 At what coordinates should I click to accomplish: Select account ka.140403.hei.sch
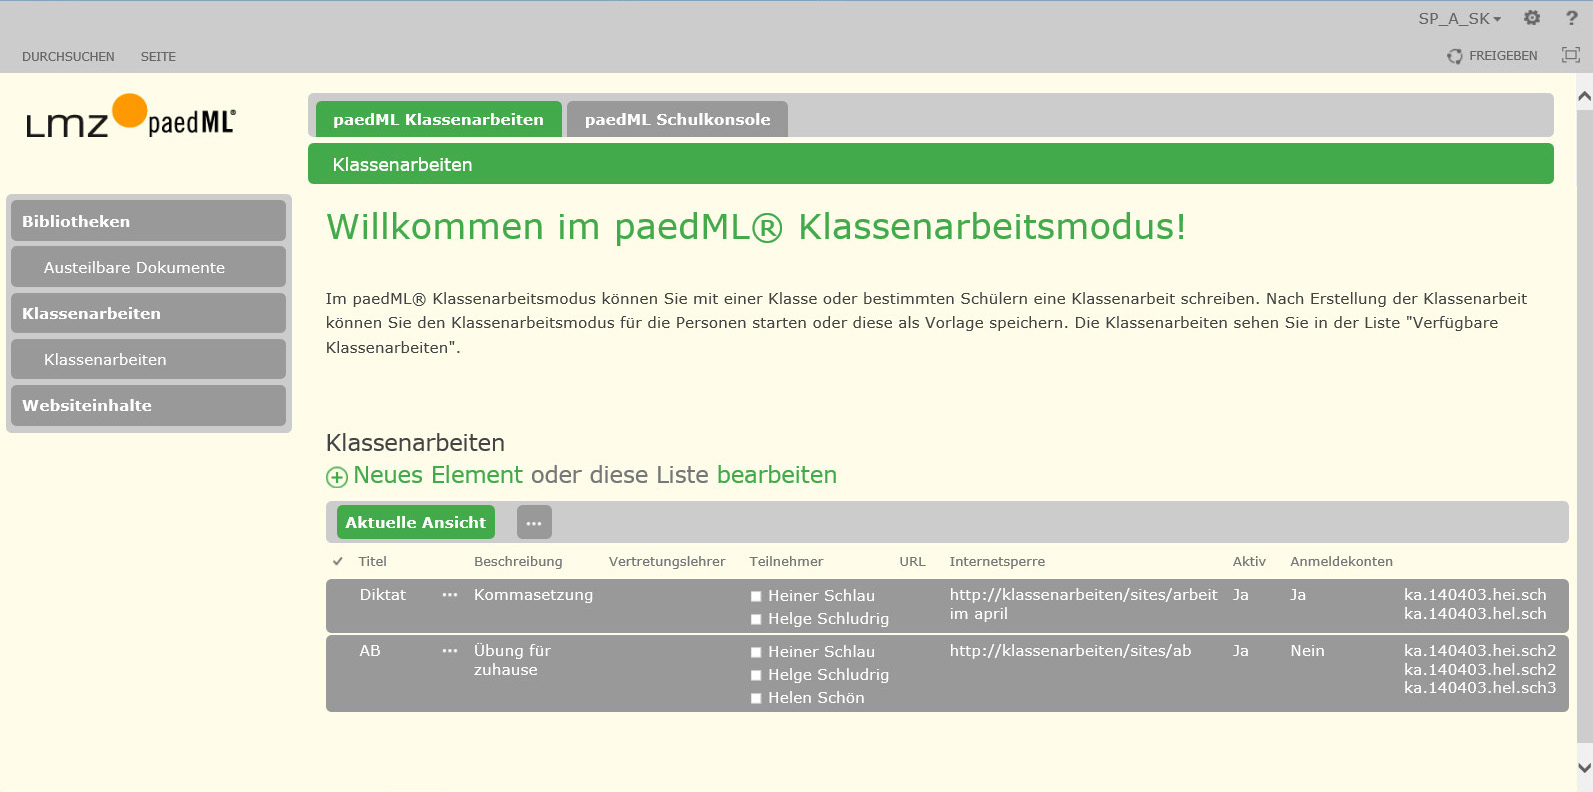1475,595
